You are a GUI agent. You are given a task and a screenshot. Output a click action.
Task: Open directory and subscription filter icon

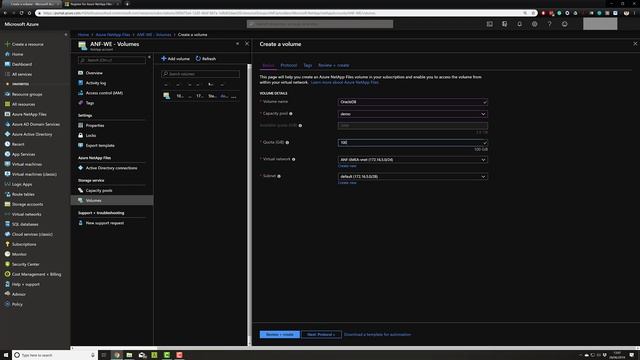pyautogui.click(x=504, y=24)
